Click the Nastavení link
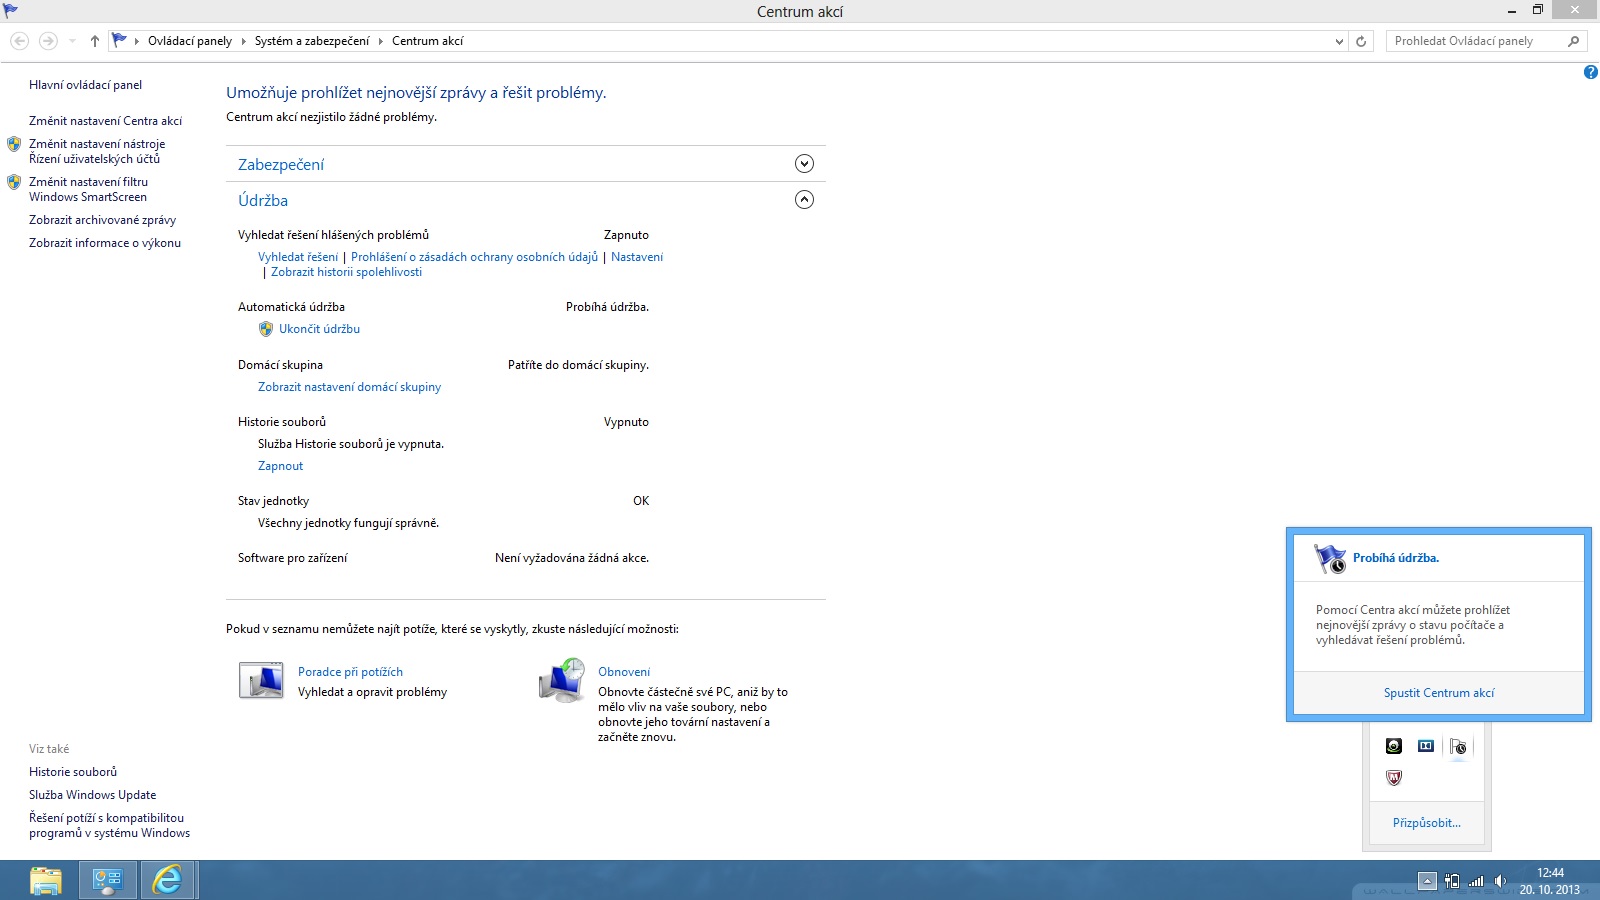Screen dimensions: 1600x900 click(637, 257)
